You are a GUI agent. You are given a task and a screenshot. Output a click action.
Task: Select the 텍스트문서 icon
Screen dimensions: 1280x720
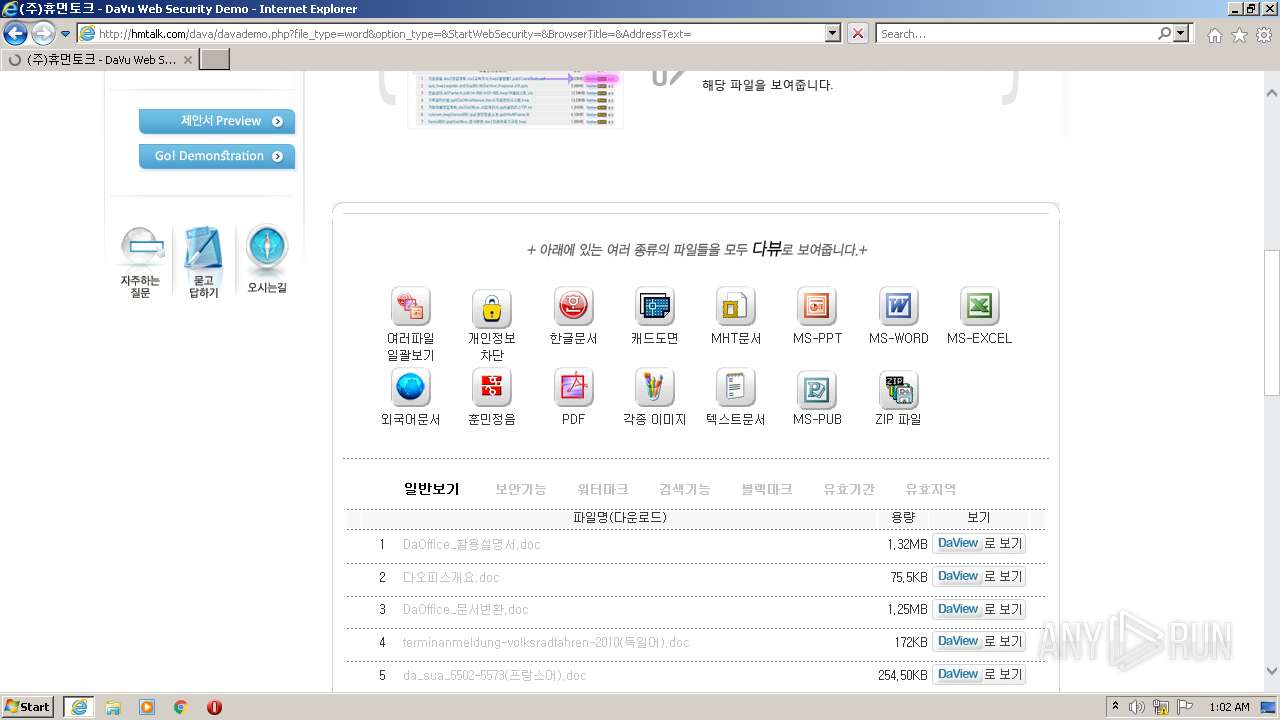click(736, 388)
